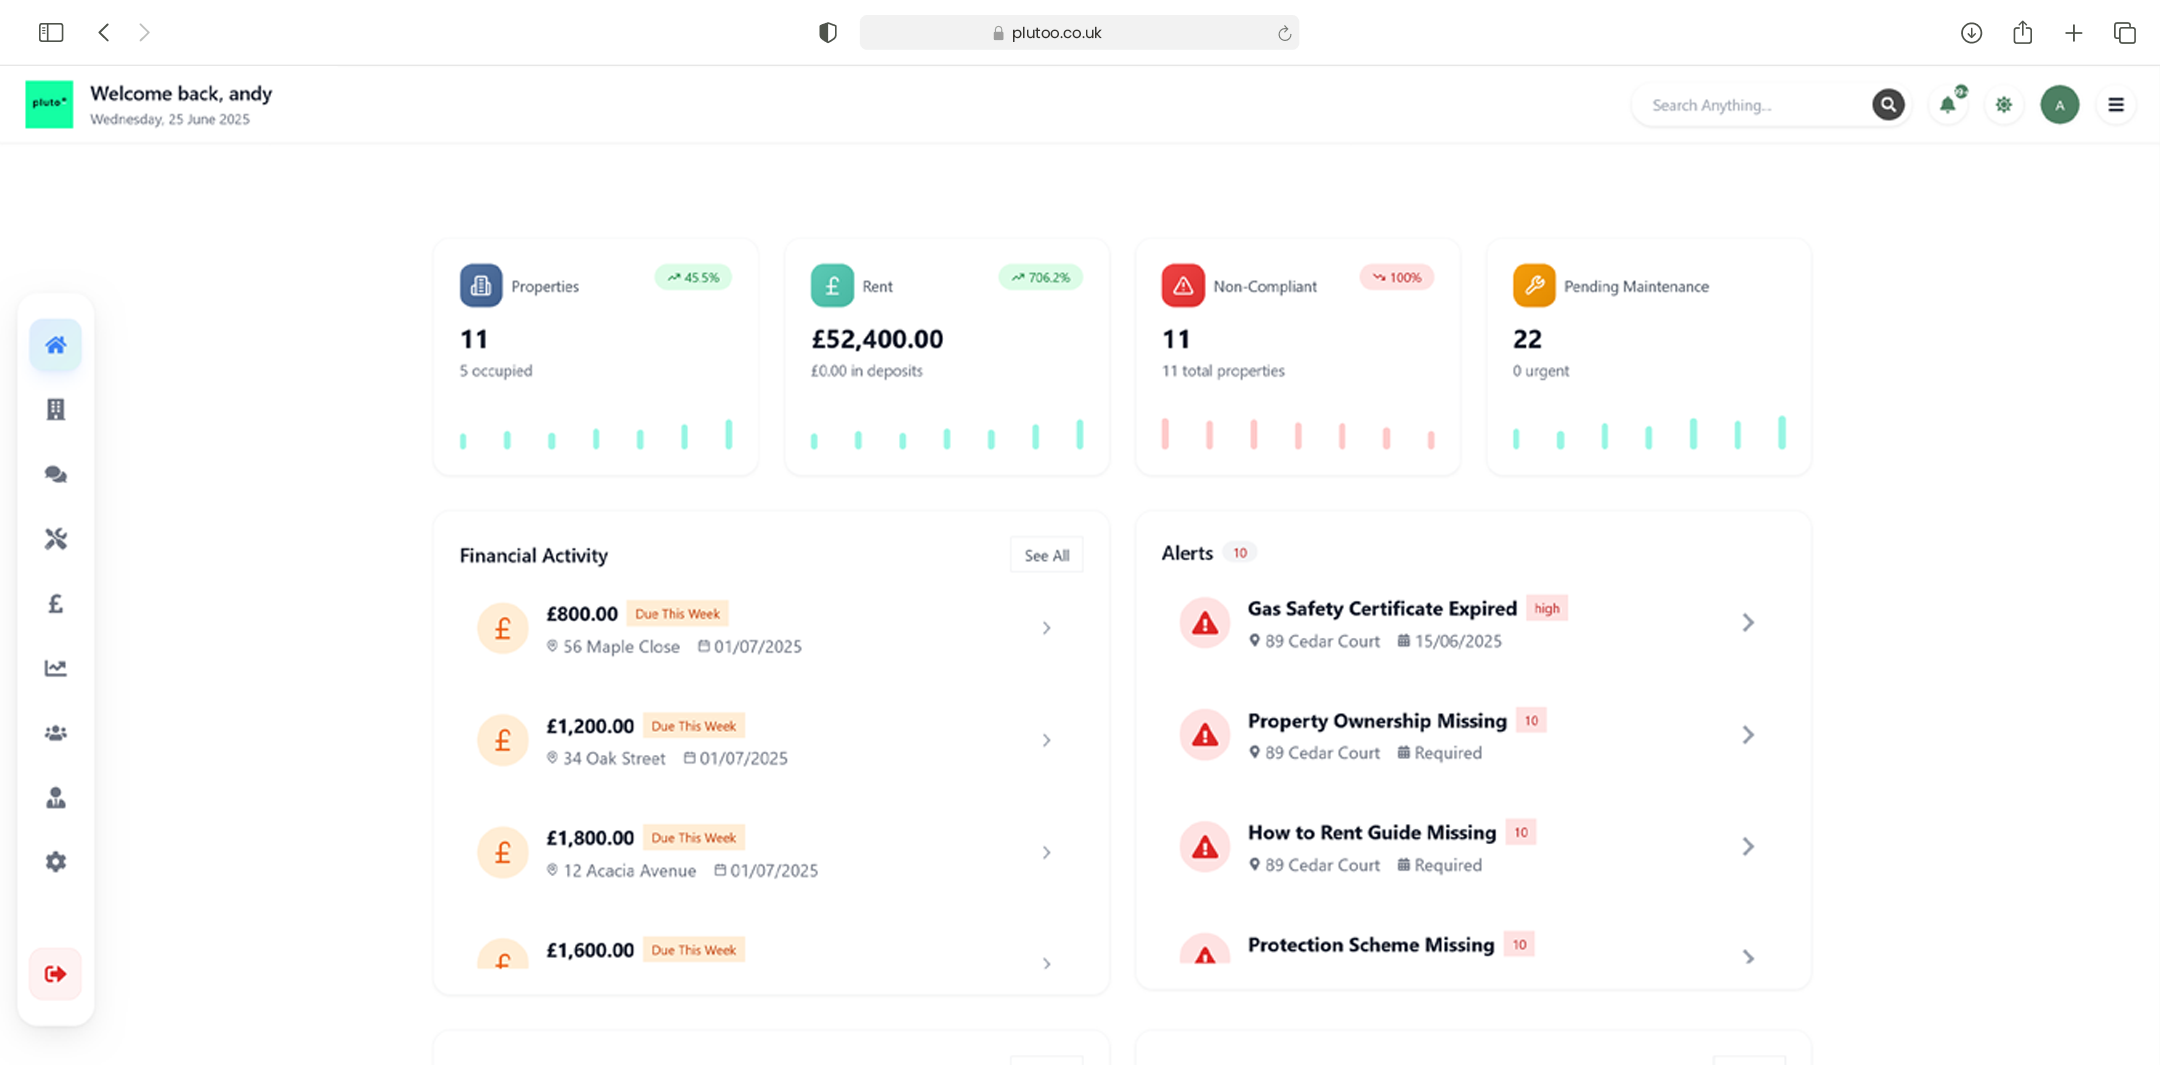Click the search magnifier button
The height and width of the screenshot is (1065, 2160).
pyautogui.click(x=1887, y=105)
